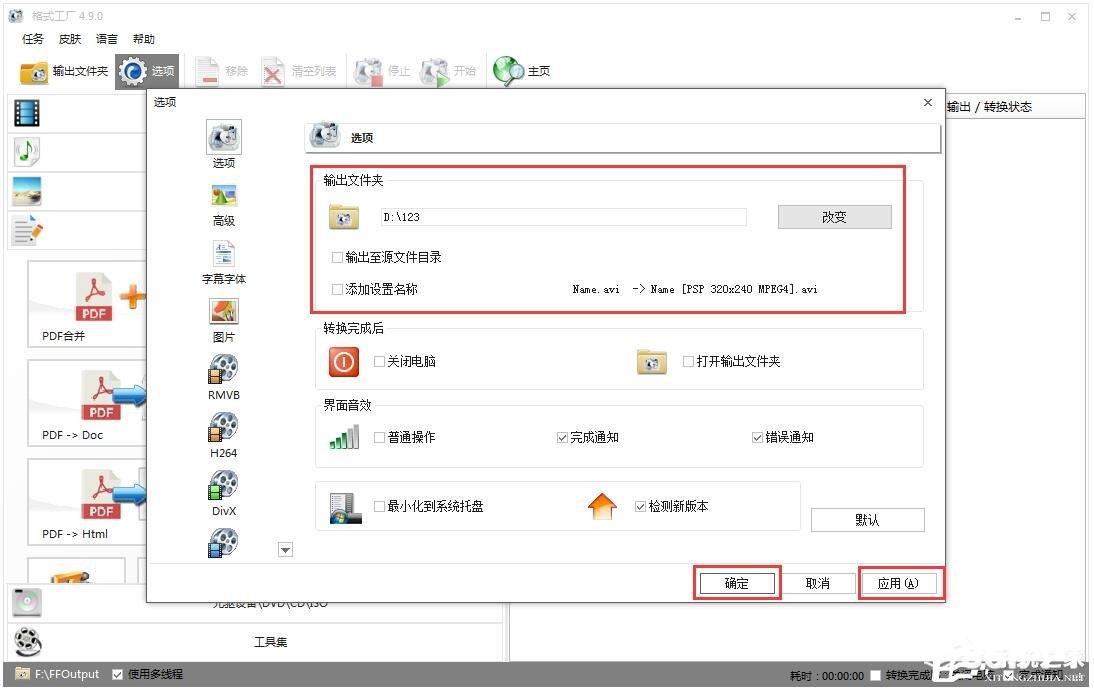Uncheck 完成通知 checkbox
The width and height of the screenshot is (1094, 691).
coord(562,438)
